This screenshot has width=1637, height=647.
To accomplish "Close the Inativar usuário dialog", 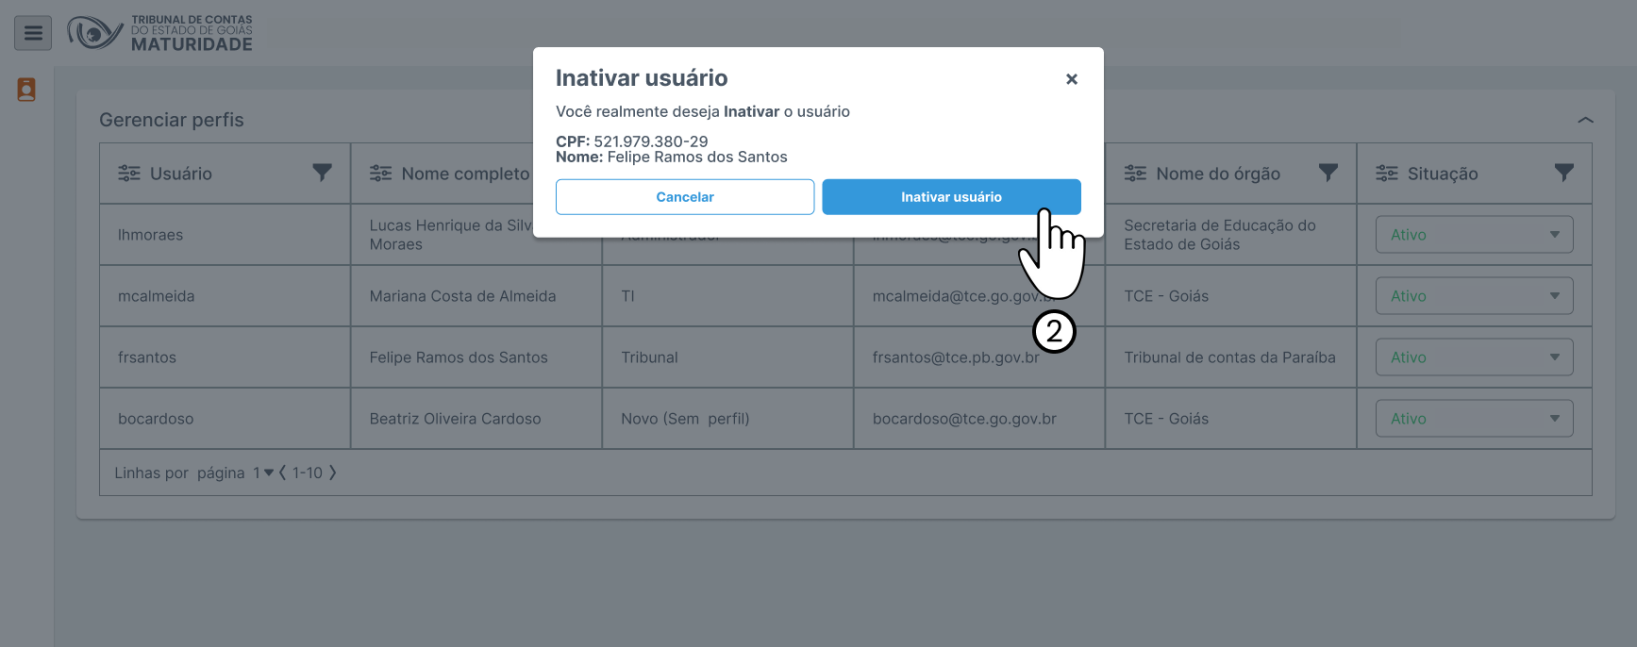I will pos(1071,79).
